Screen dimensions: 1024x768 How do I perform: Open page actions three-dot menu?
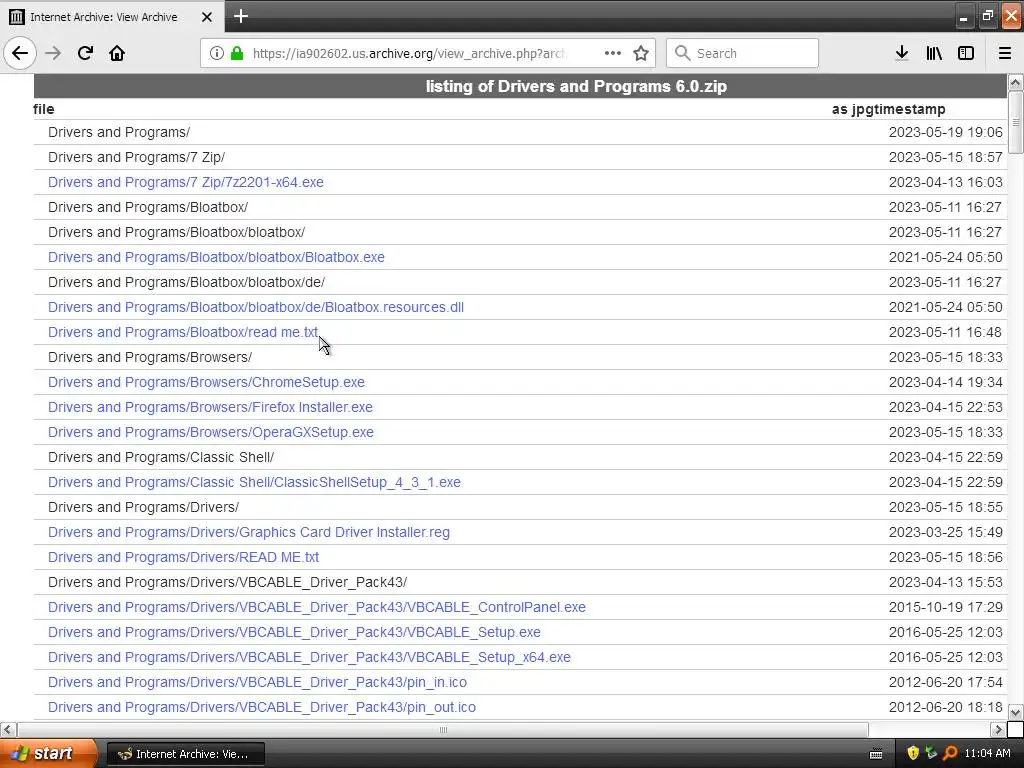613,53
